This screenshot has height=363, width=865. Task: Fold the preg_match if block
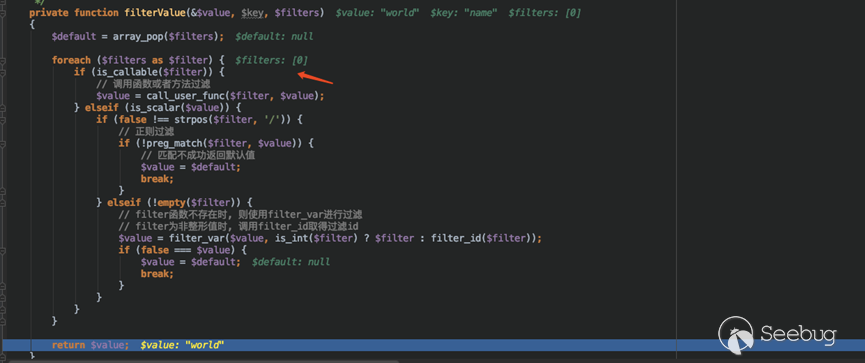pos(2,143)
